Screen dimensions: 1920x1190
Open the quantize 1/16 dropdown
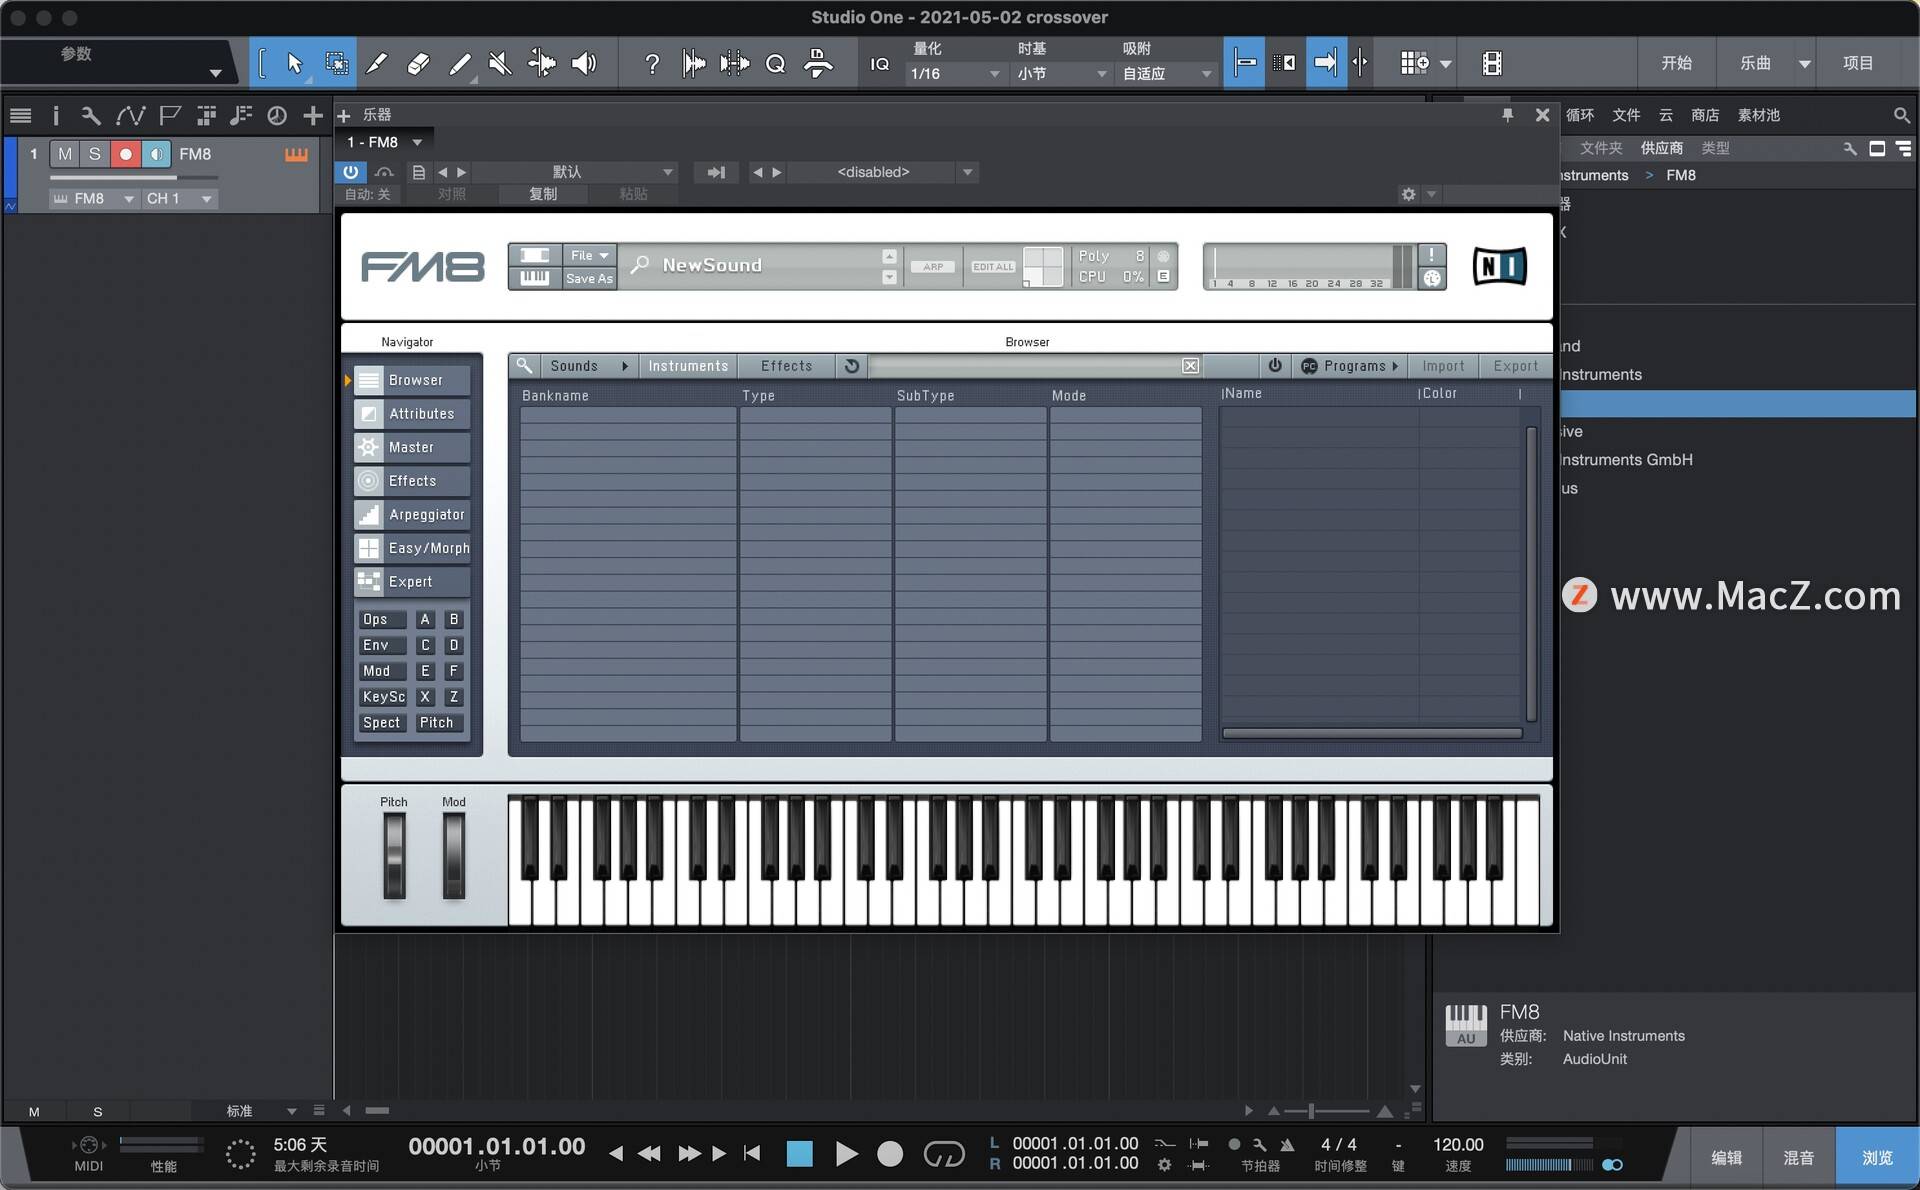tap(955, 74)
